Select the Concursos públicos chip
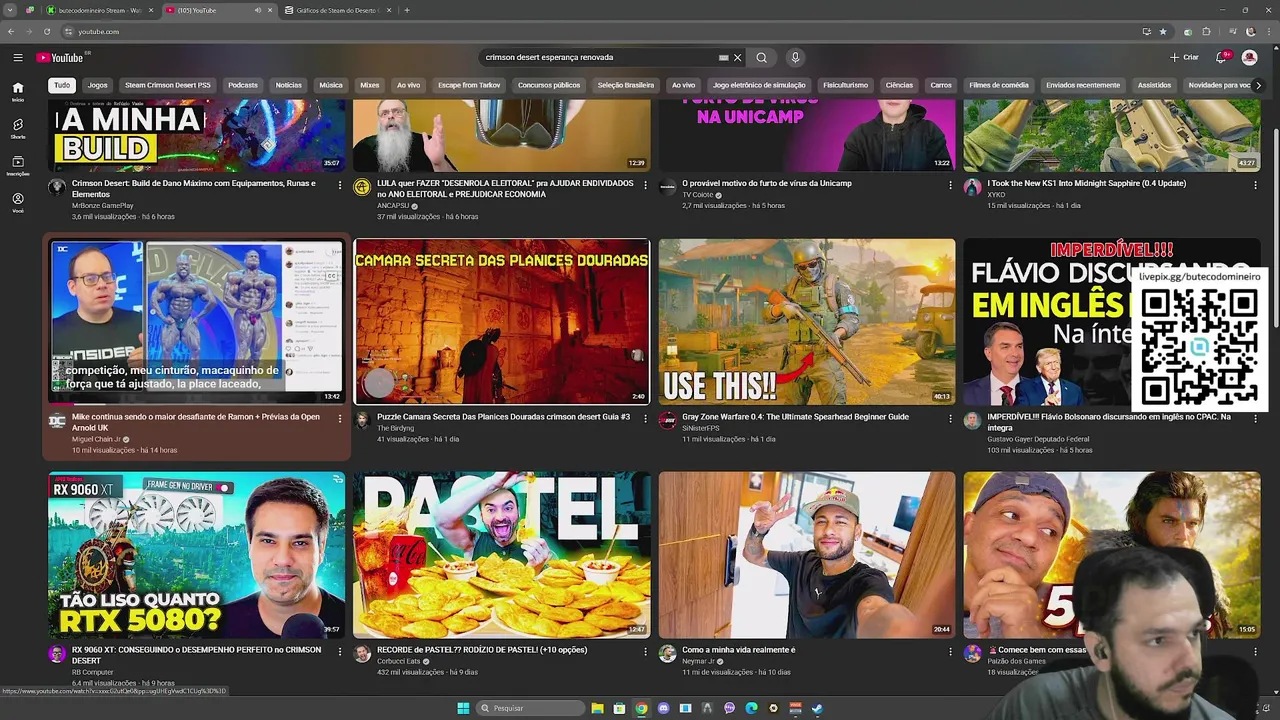 point(549,85)
